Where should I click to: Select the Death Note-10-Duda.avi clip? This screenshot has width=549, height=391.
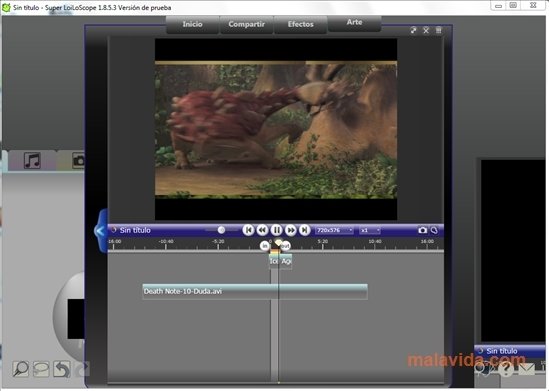(x=255, y=291)
